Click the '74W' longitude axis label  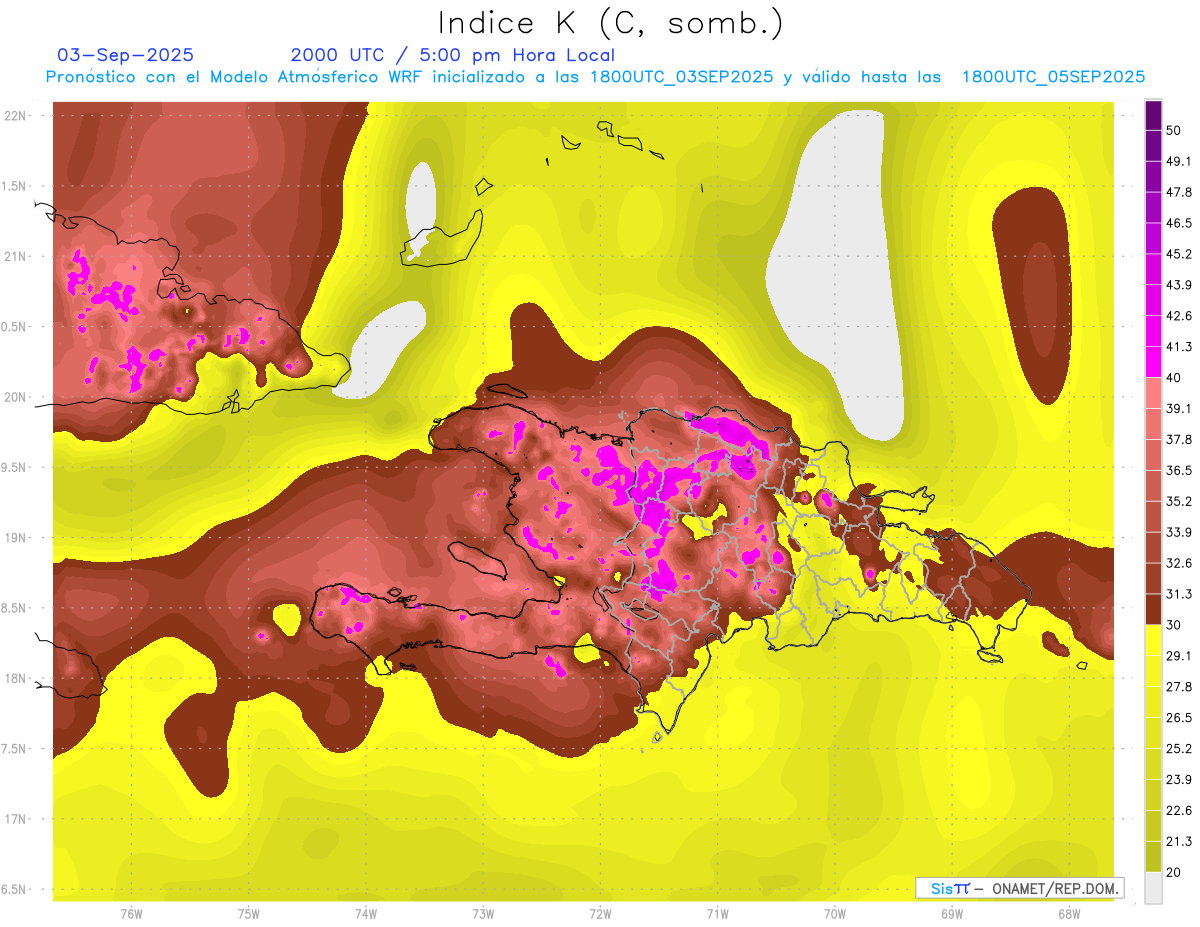click(366, 914)
